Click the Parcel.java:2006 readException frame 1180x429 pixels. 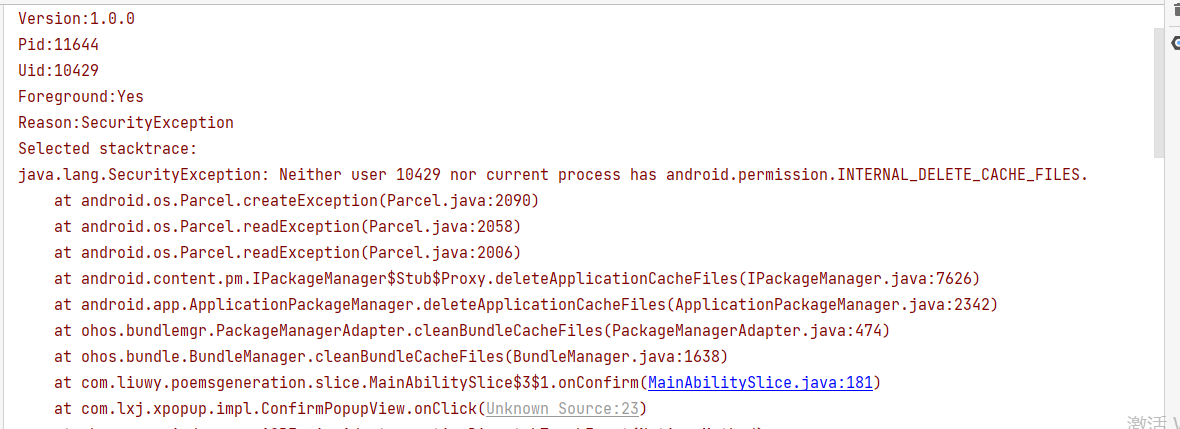[x=287, y=252]
